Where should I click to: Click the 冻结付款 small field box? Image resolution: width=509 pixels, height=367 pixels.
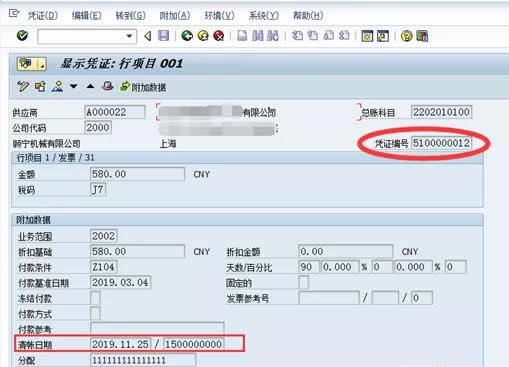[x=95, y=298]
